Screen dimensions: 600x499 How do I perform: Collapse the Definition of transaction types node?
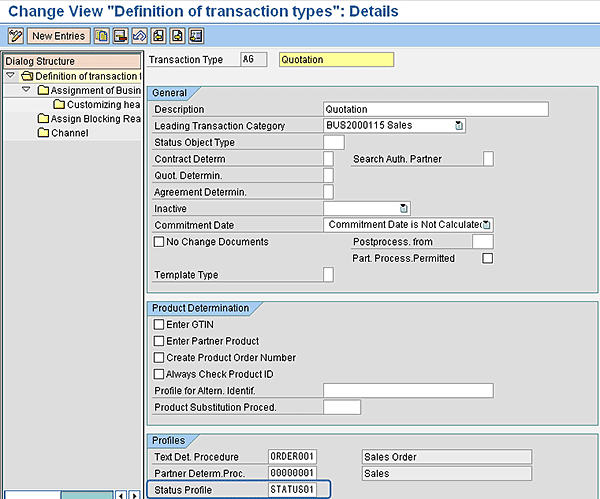11,76
